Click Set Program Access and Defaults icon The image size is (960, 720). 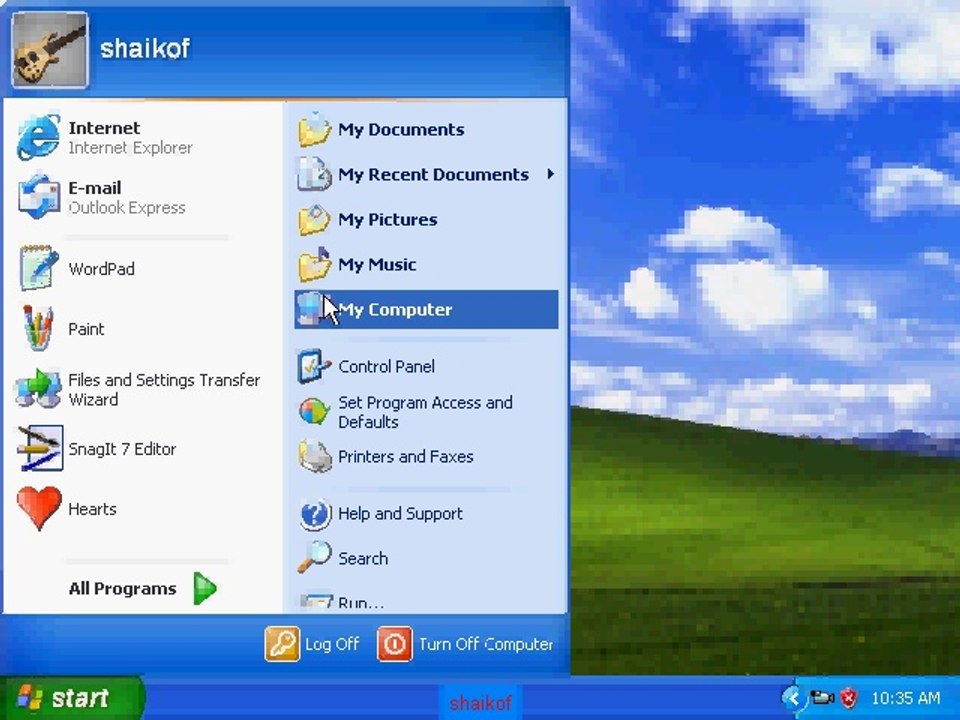314,411
